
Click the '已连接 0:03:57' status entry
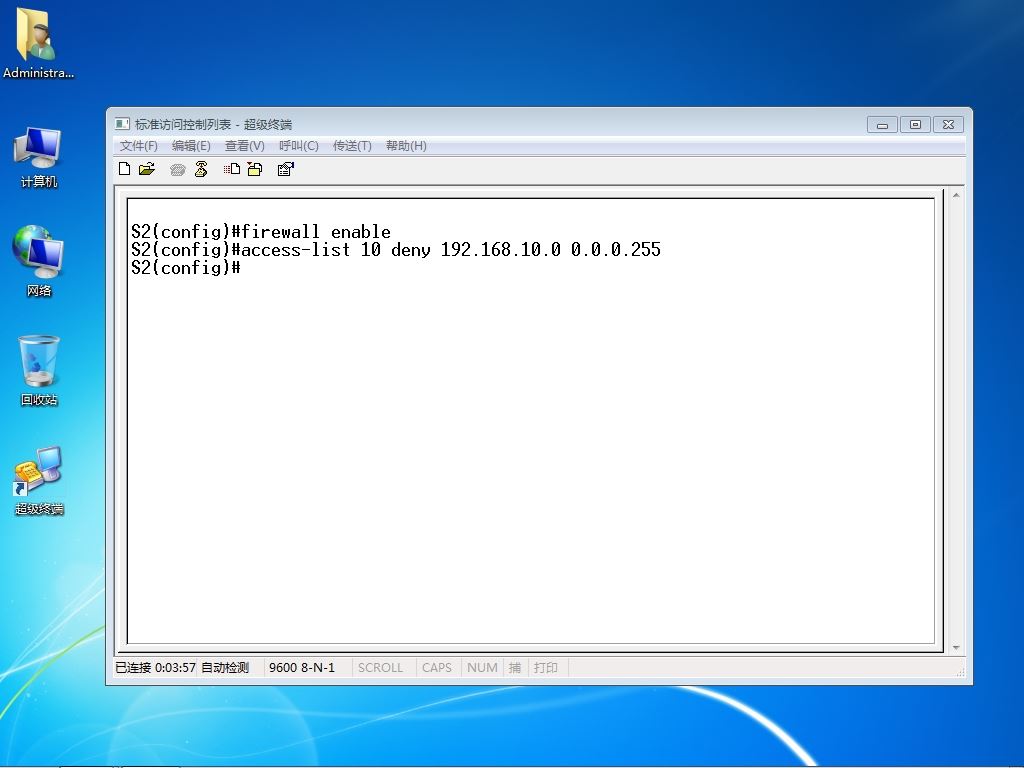(x=155, y=667)
